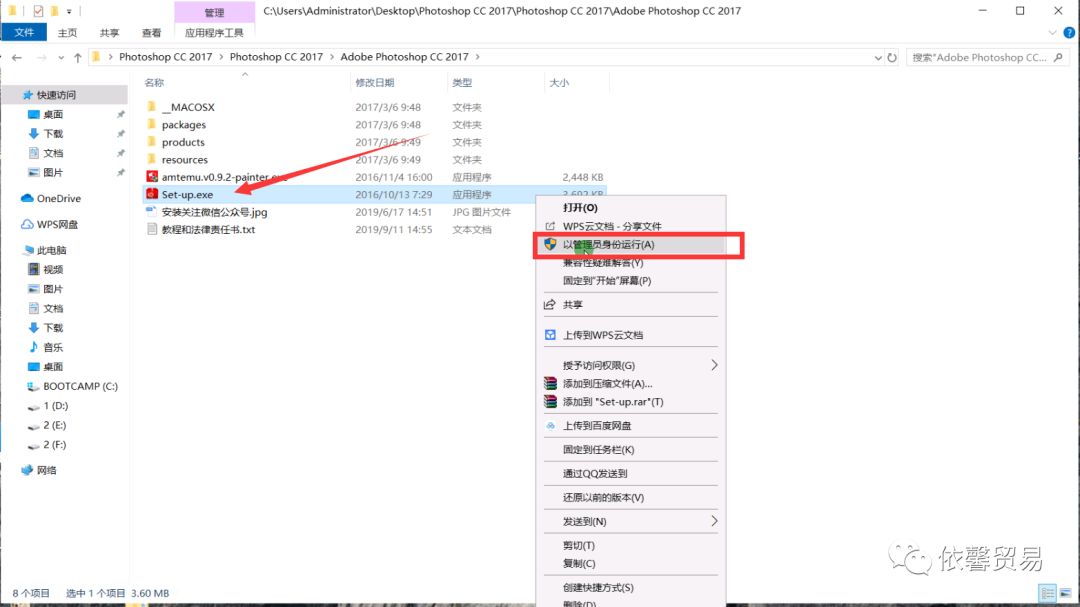The height and width of the screenshot is (607, 1080).
Task: Switch to the 查看 ribbon tab
Action: 151,32
